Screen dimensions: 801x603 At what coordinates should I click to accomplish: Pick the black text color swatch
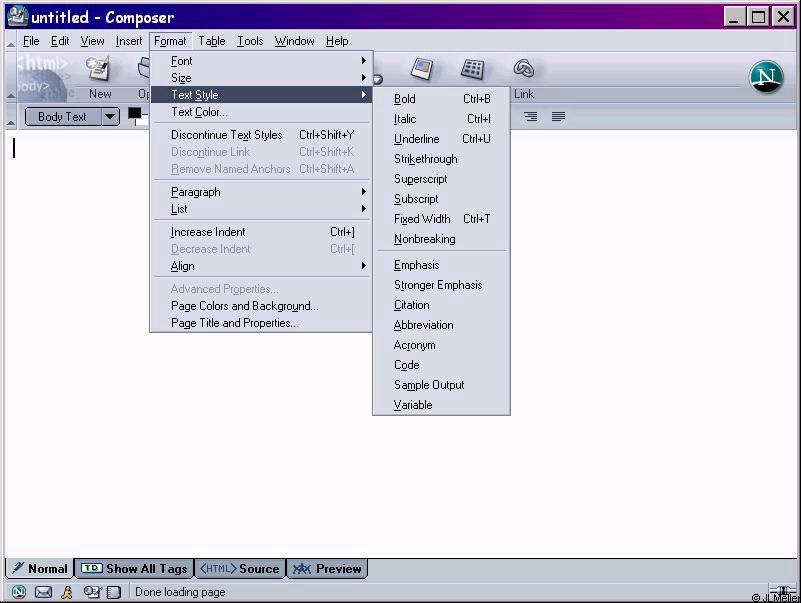[x=135, y=113]
